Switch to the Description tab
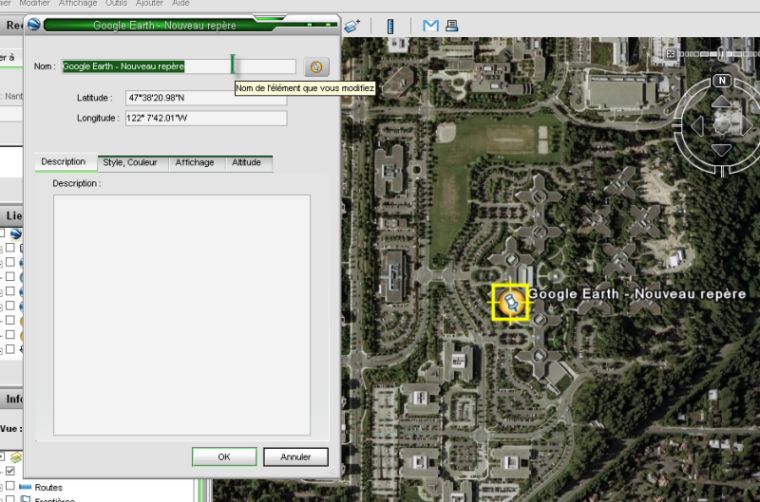760x502 pixels. point(63,162)
